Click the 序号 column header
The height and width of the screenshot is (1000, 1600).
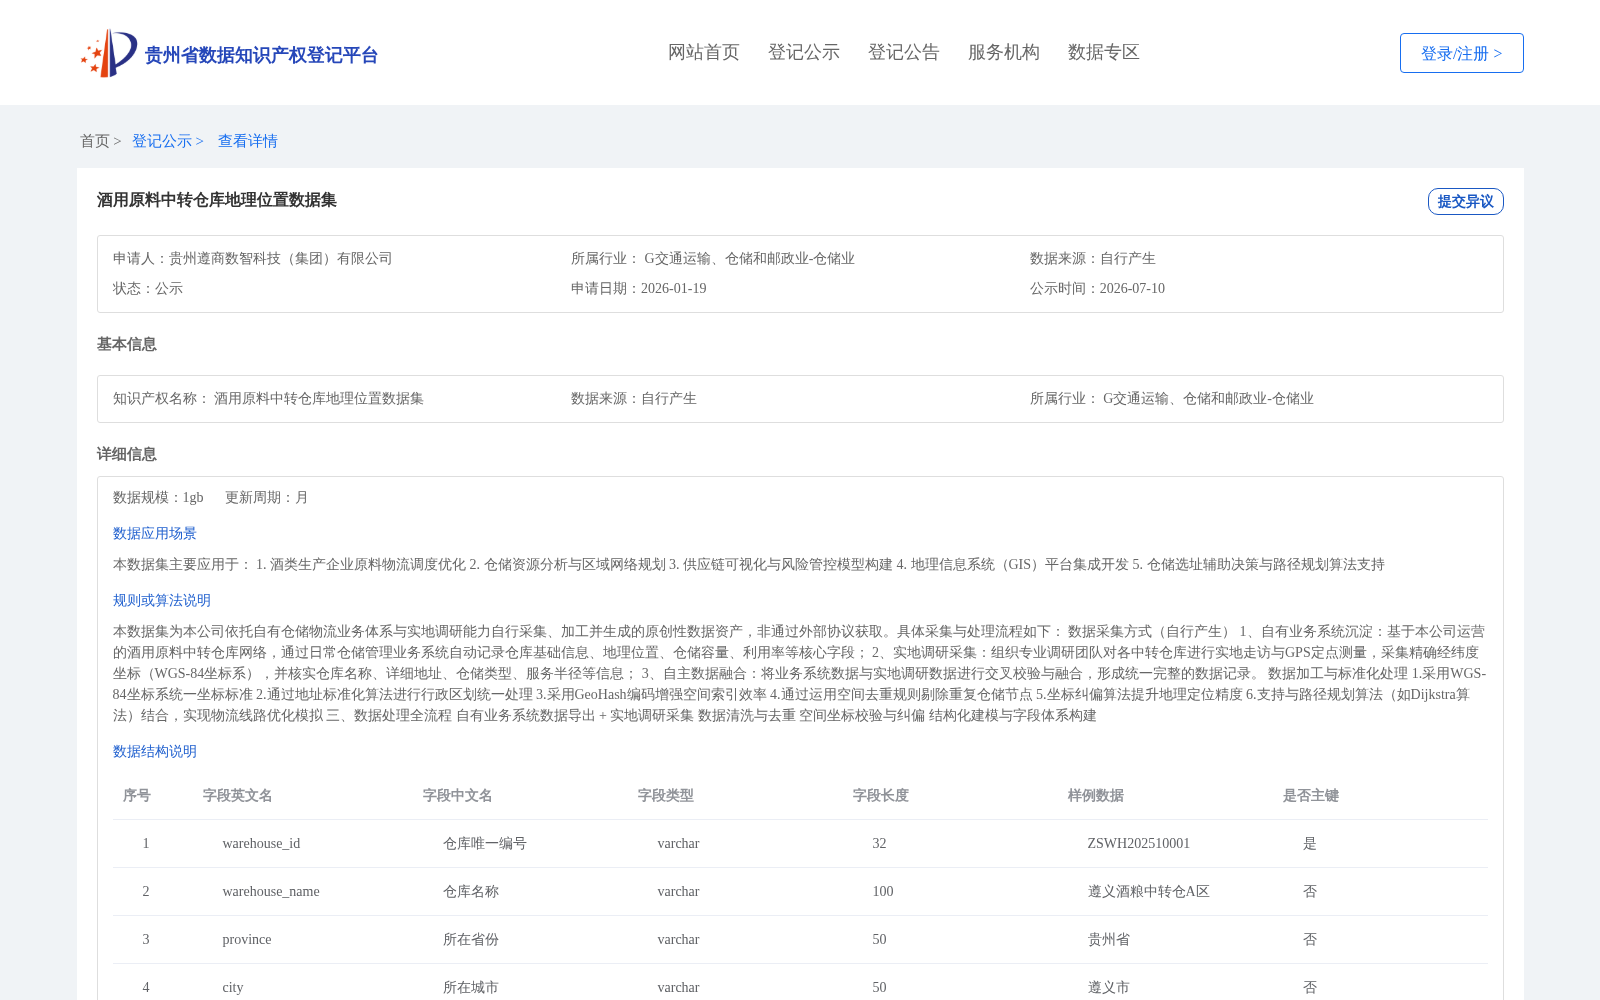point(137,795)
